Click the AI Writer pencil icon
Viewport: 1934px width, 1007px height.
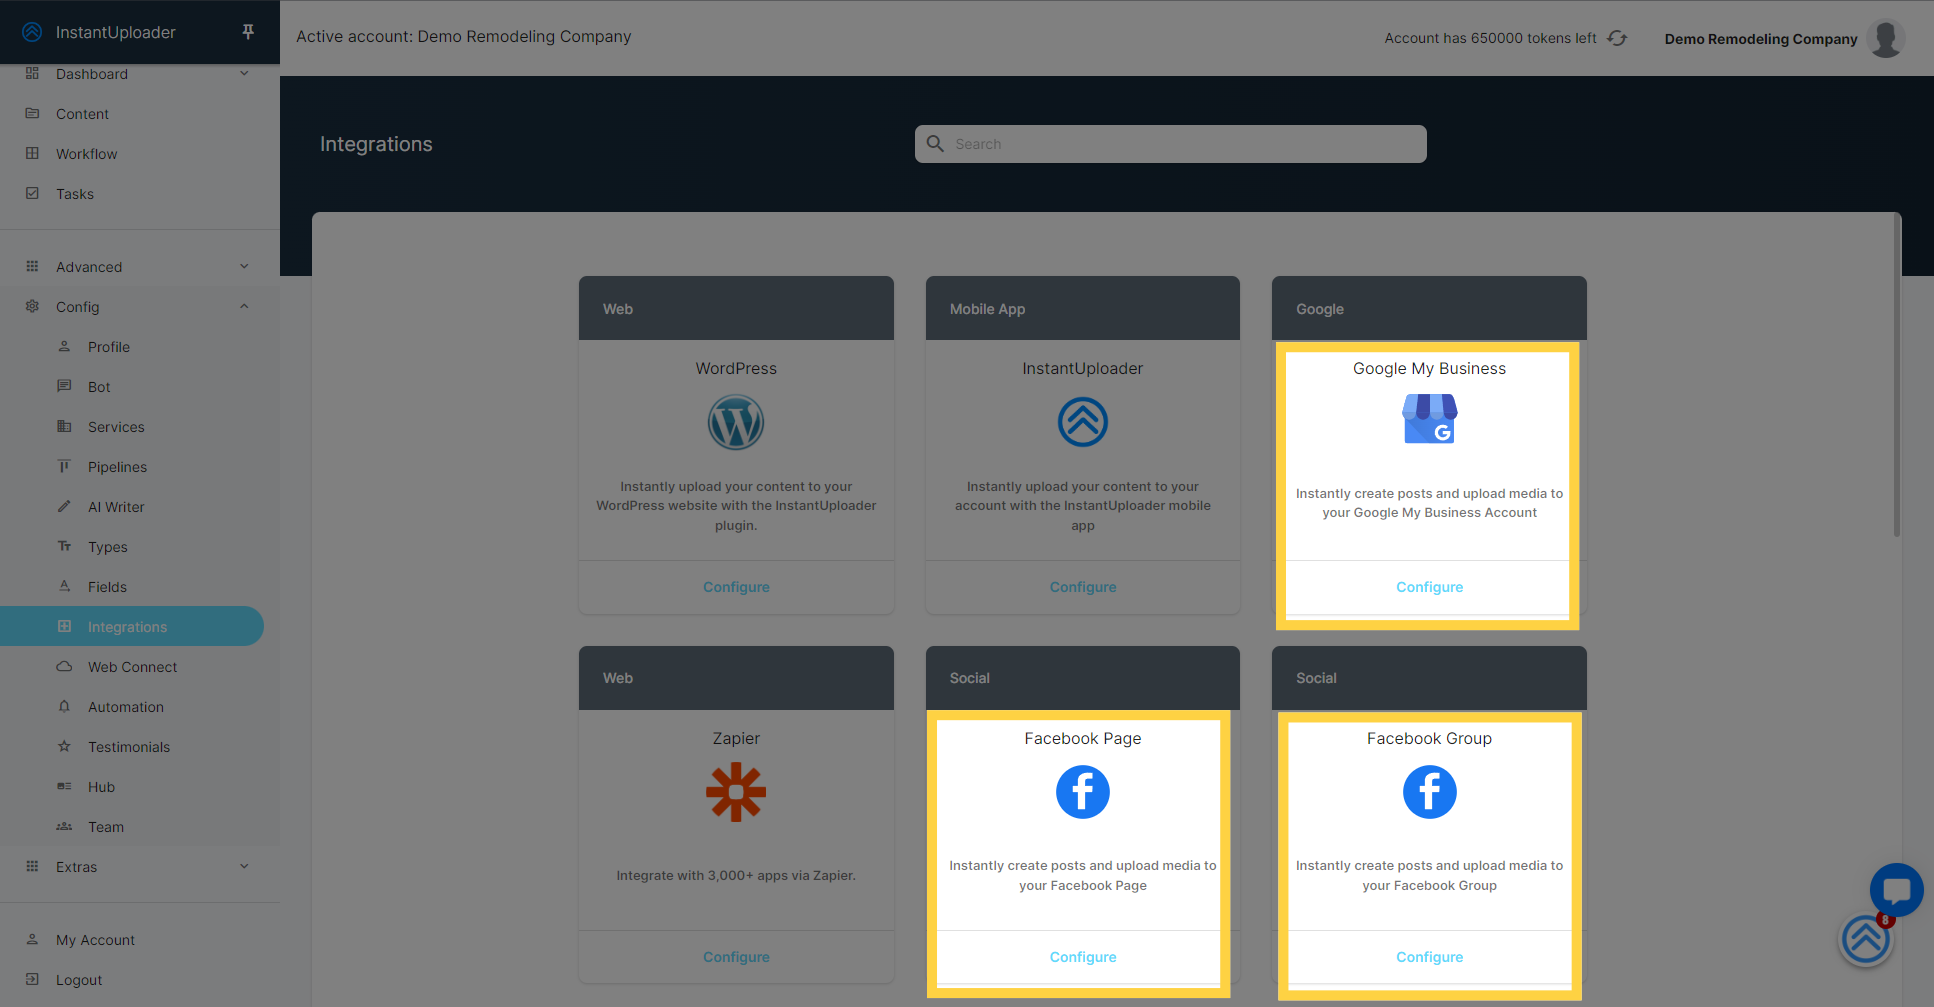(64, 506)
